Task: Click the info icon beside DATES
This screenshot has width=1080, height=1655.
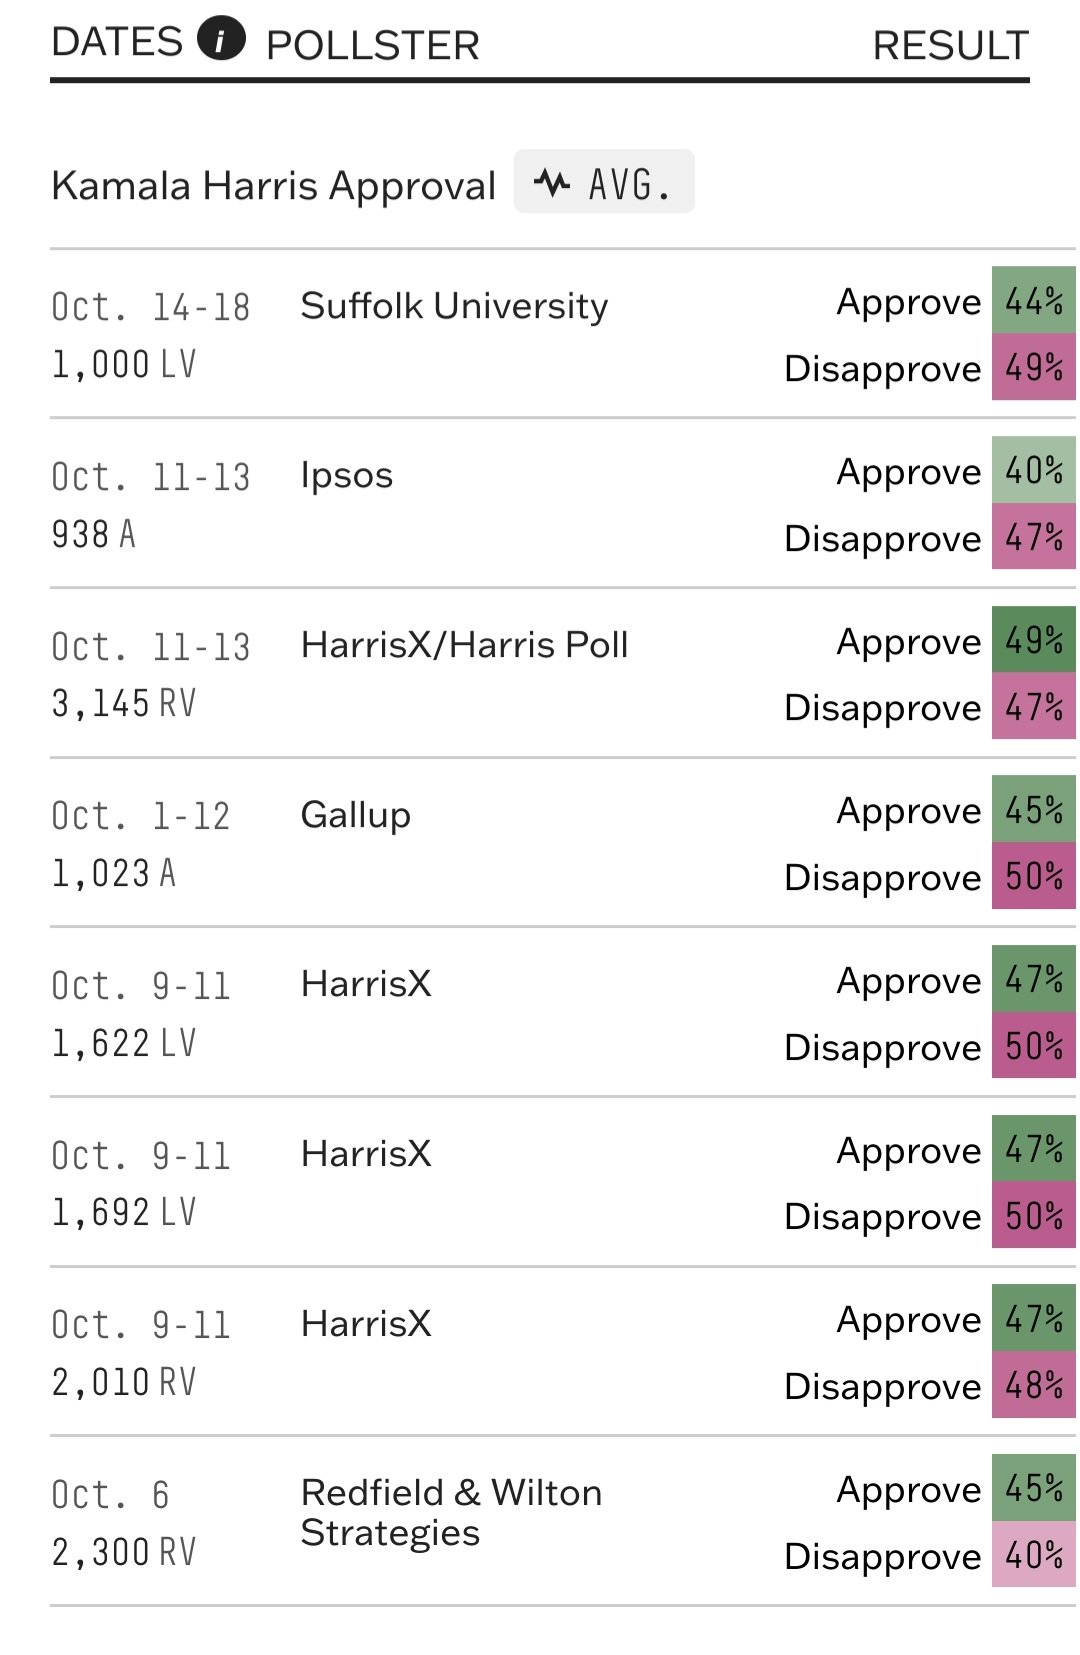Action: [221, 41]
